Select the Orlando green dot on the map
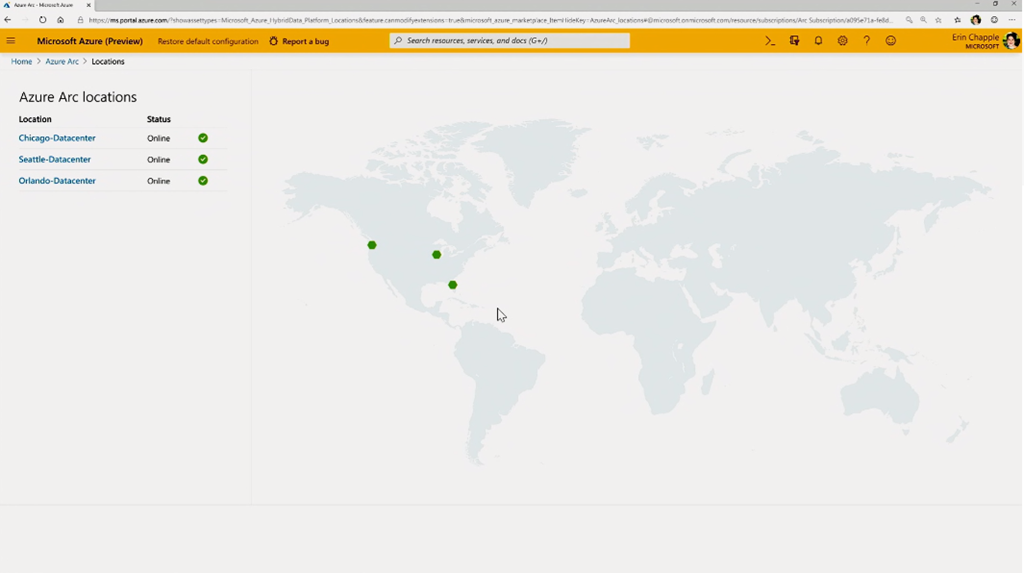 pos(453,285)
